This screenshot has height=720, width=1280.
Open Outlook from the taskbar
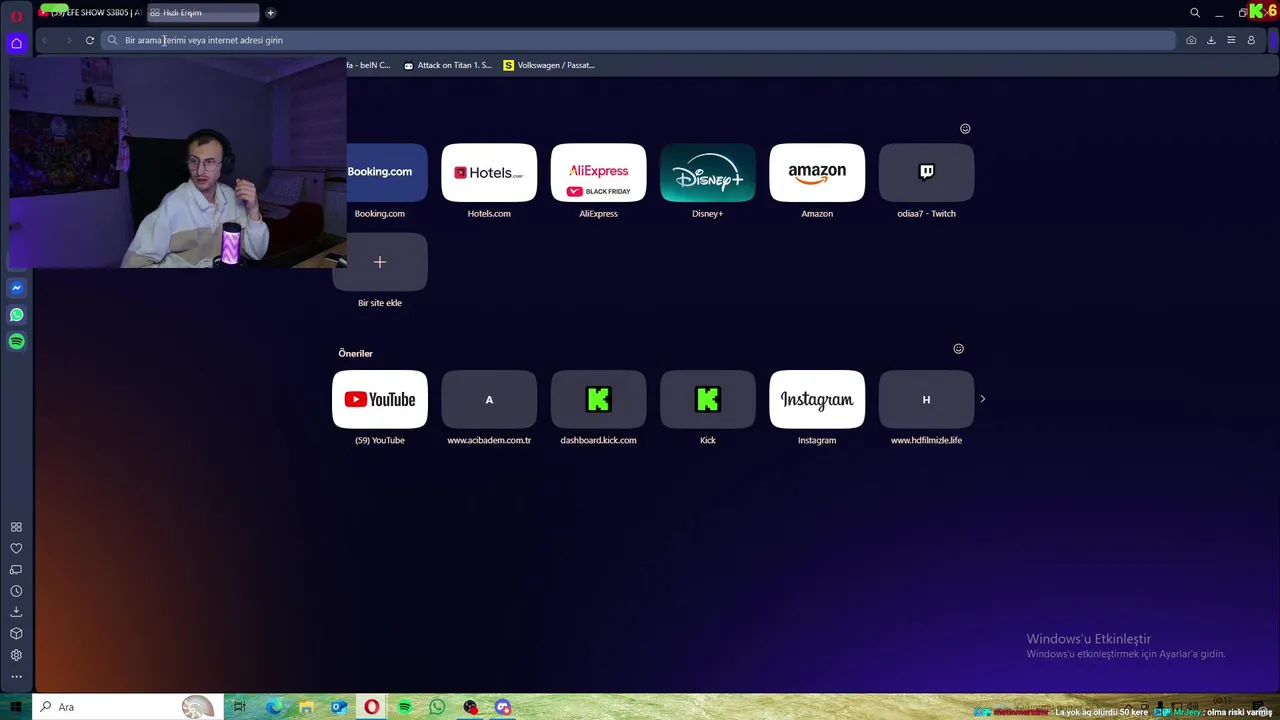(x=339, y=707)
